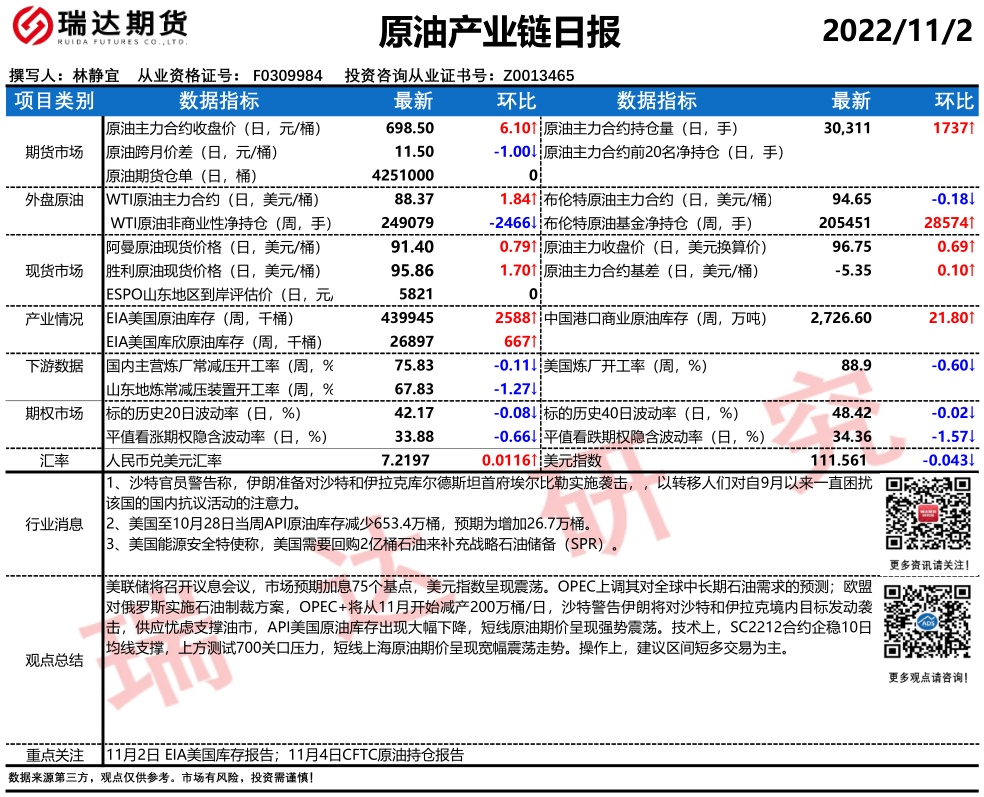Select the 行业消息 section label
Viewport: 984px width, 797px height.
coord(55,523)
